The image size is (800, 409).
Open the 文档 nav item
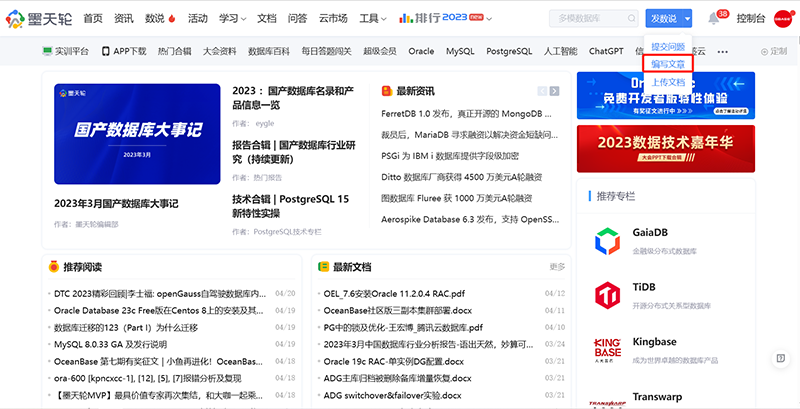(266, 19)
